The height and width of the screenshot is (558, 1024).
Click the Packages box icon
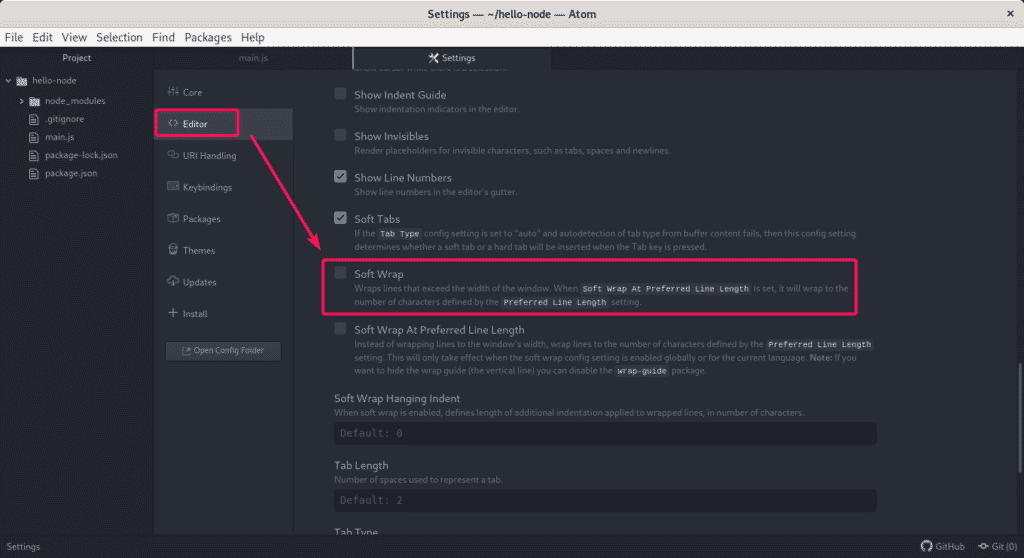point(173,218)
